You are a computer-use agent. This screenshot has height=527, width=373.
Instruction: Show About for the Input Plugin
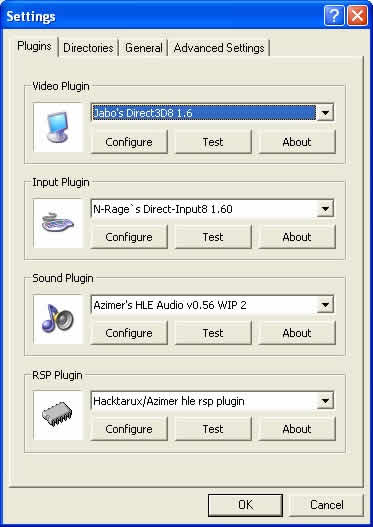(x=297, y=237)
